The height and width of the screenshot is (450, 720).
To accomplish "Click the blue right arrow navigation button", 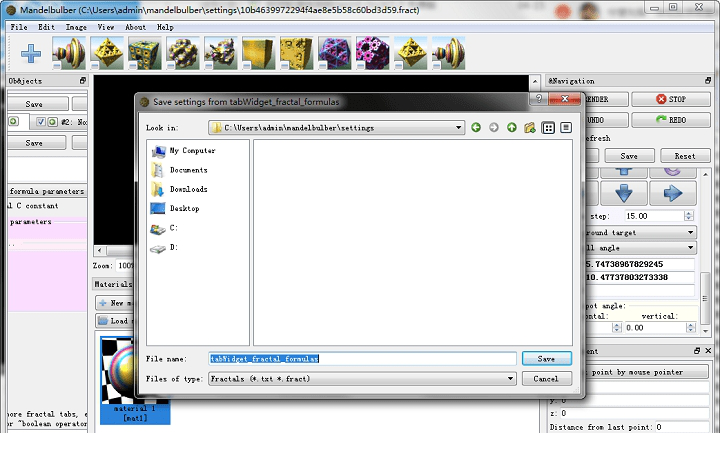I will click(672, 193).
